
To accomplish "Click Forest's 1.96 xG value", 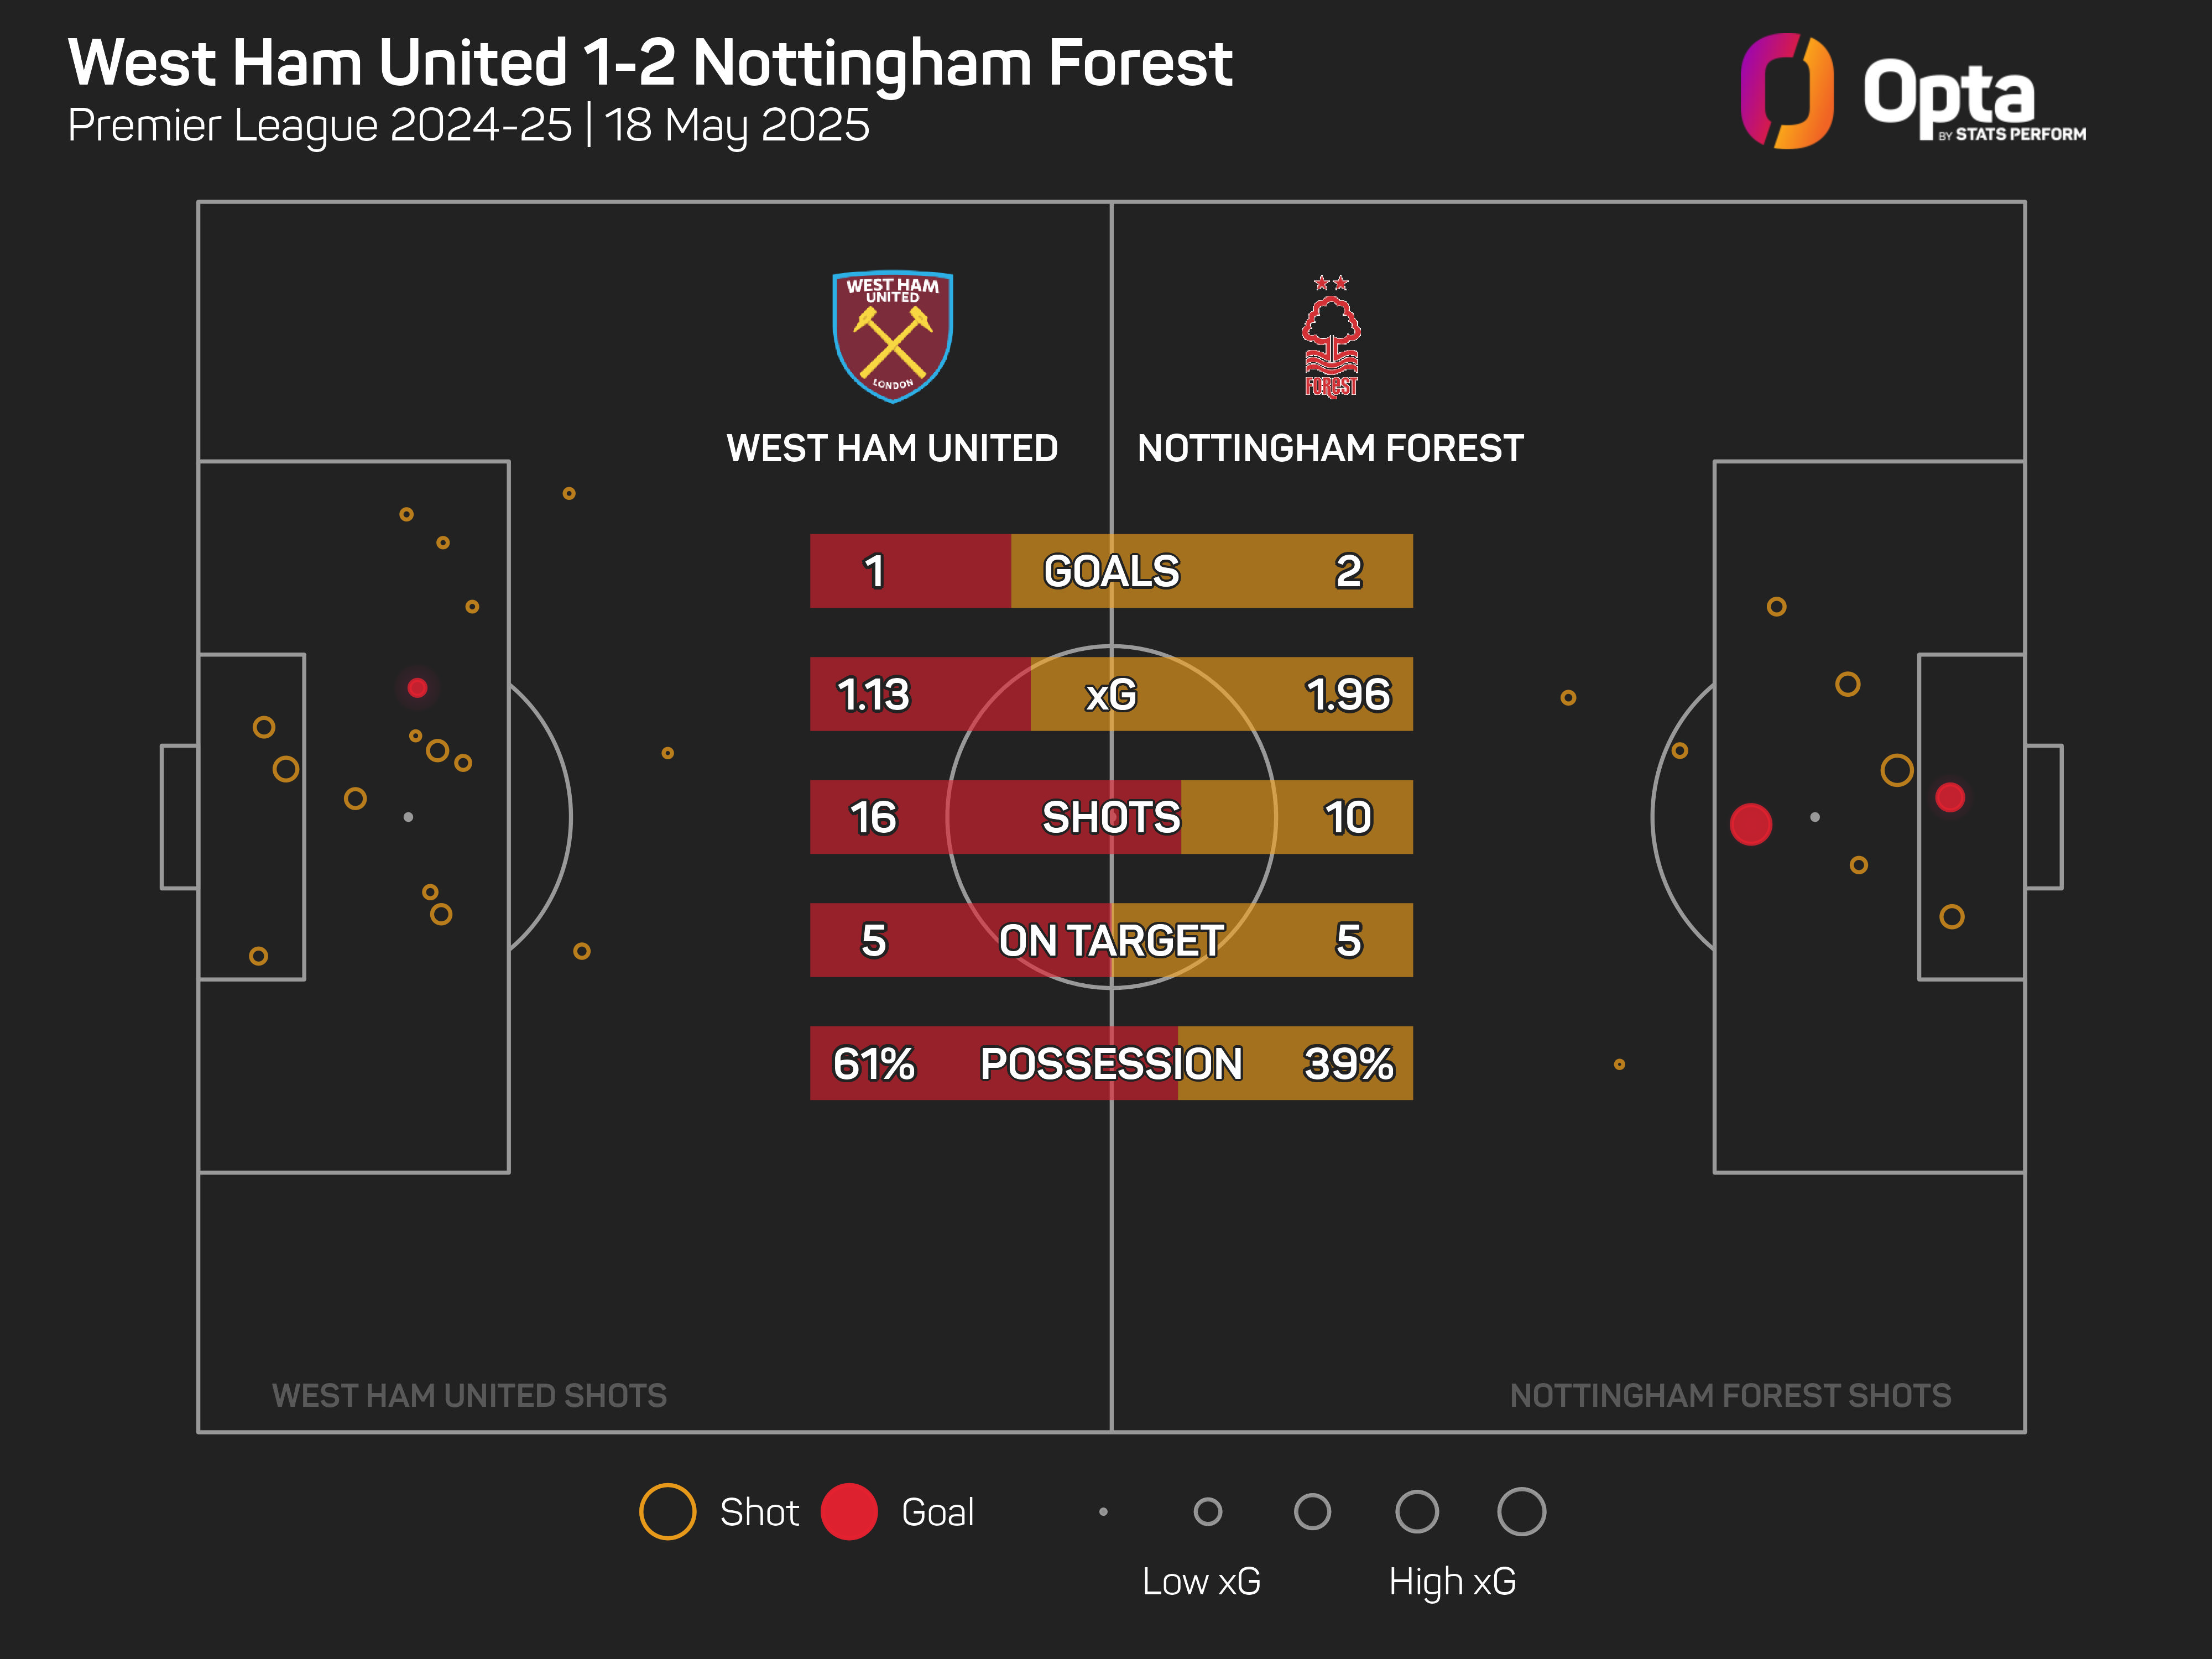I will [1348, 694].
